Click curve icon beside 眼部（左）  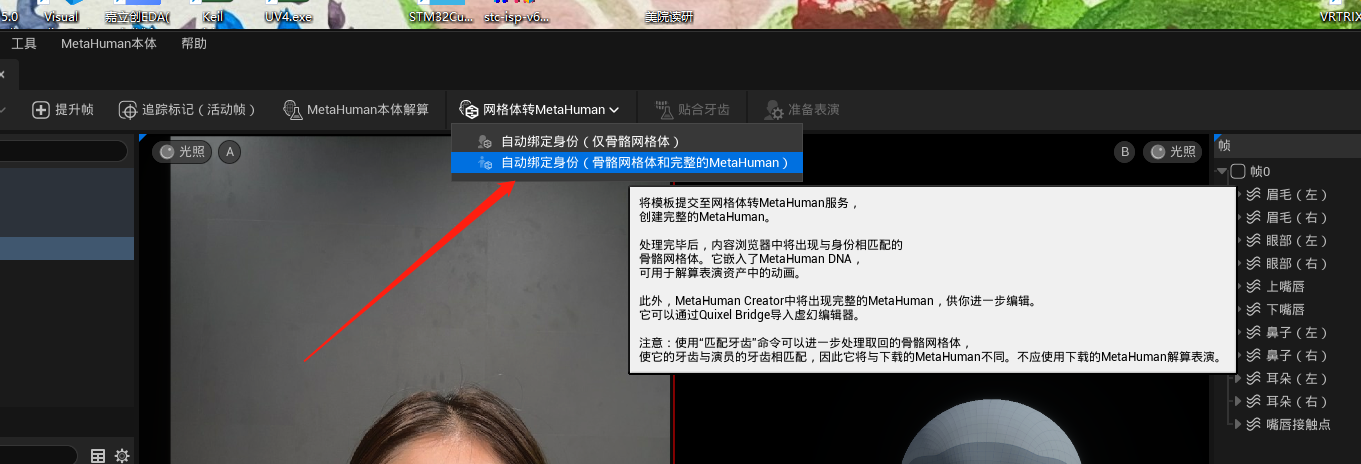tap(1254, 240)
